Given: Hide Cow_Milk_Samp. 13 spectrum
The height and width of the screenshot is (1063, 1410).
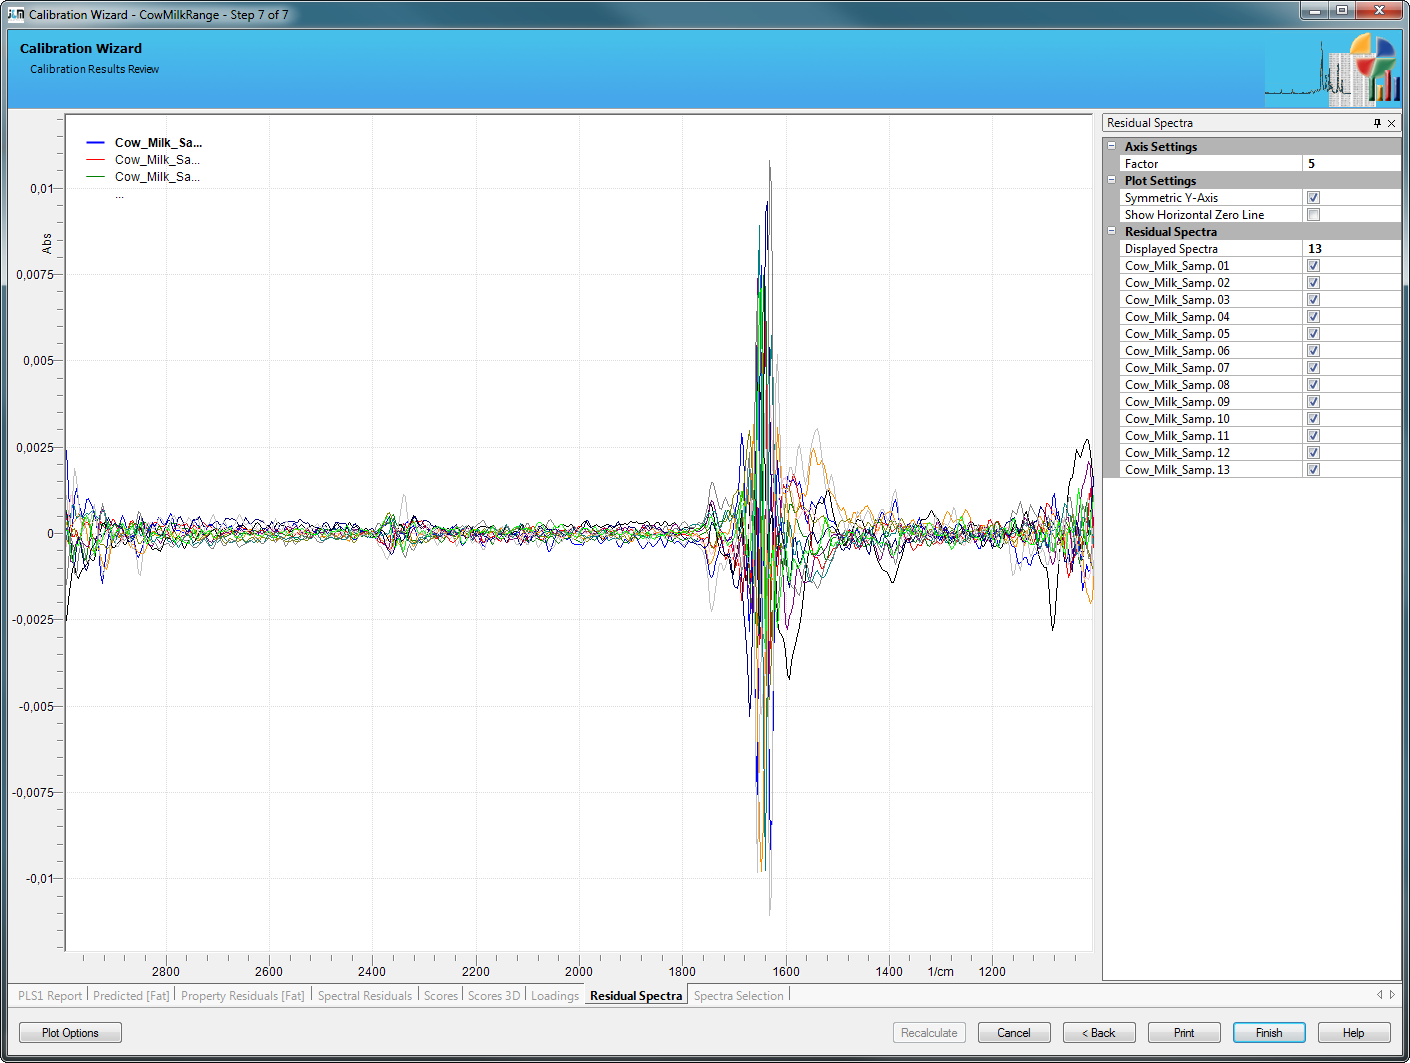Looking at the screenshot, I should (1313, 470).
